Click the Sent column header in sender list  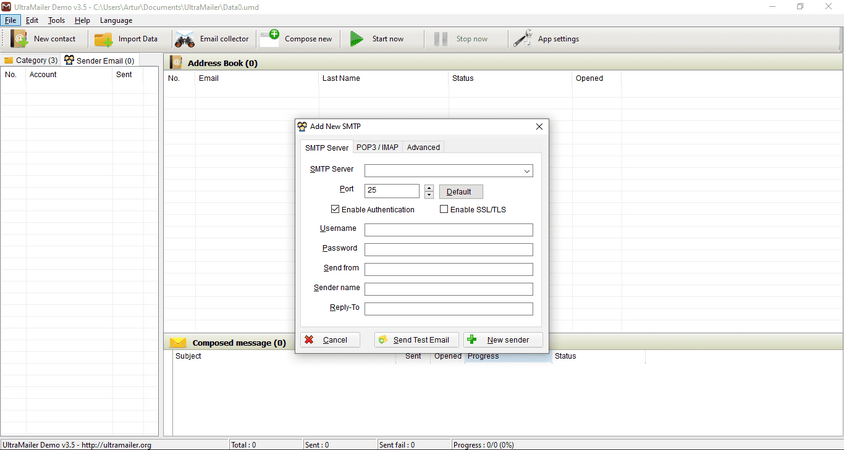click(x=128, y=75)
